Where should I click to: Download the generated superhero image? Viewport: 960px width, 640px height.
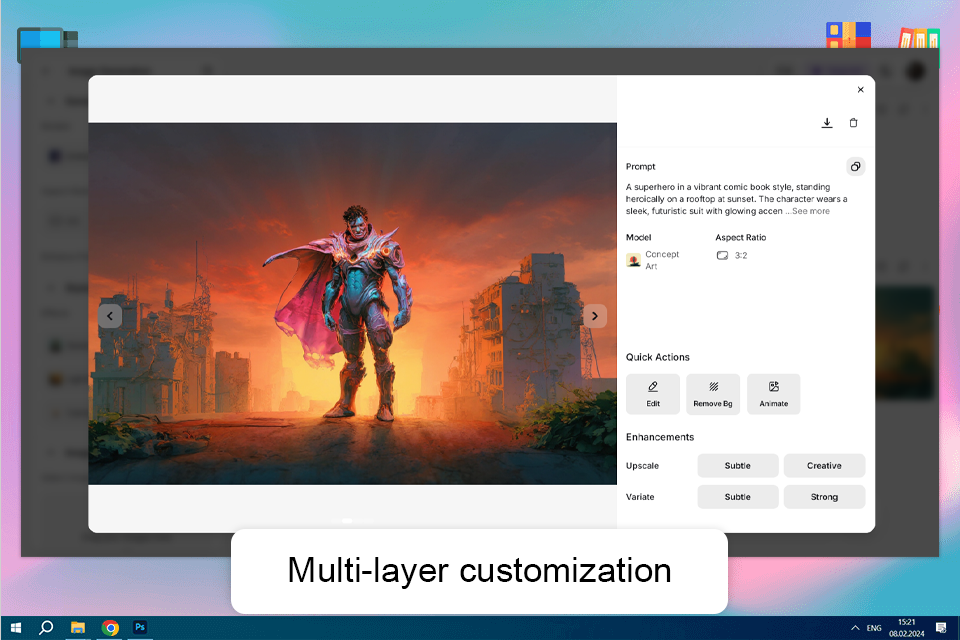point(827,122)
